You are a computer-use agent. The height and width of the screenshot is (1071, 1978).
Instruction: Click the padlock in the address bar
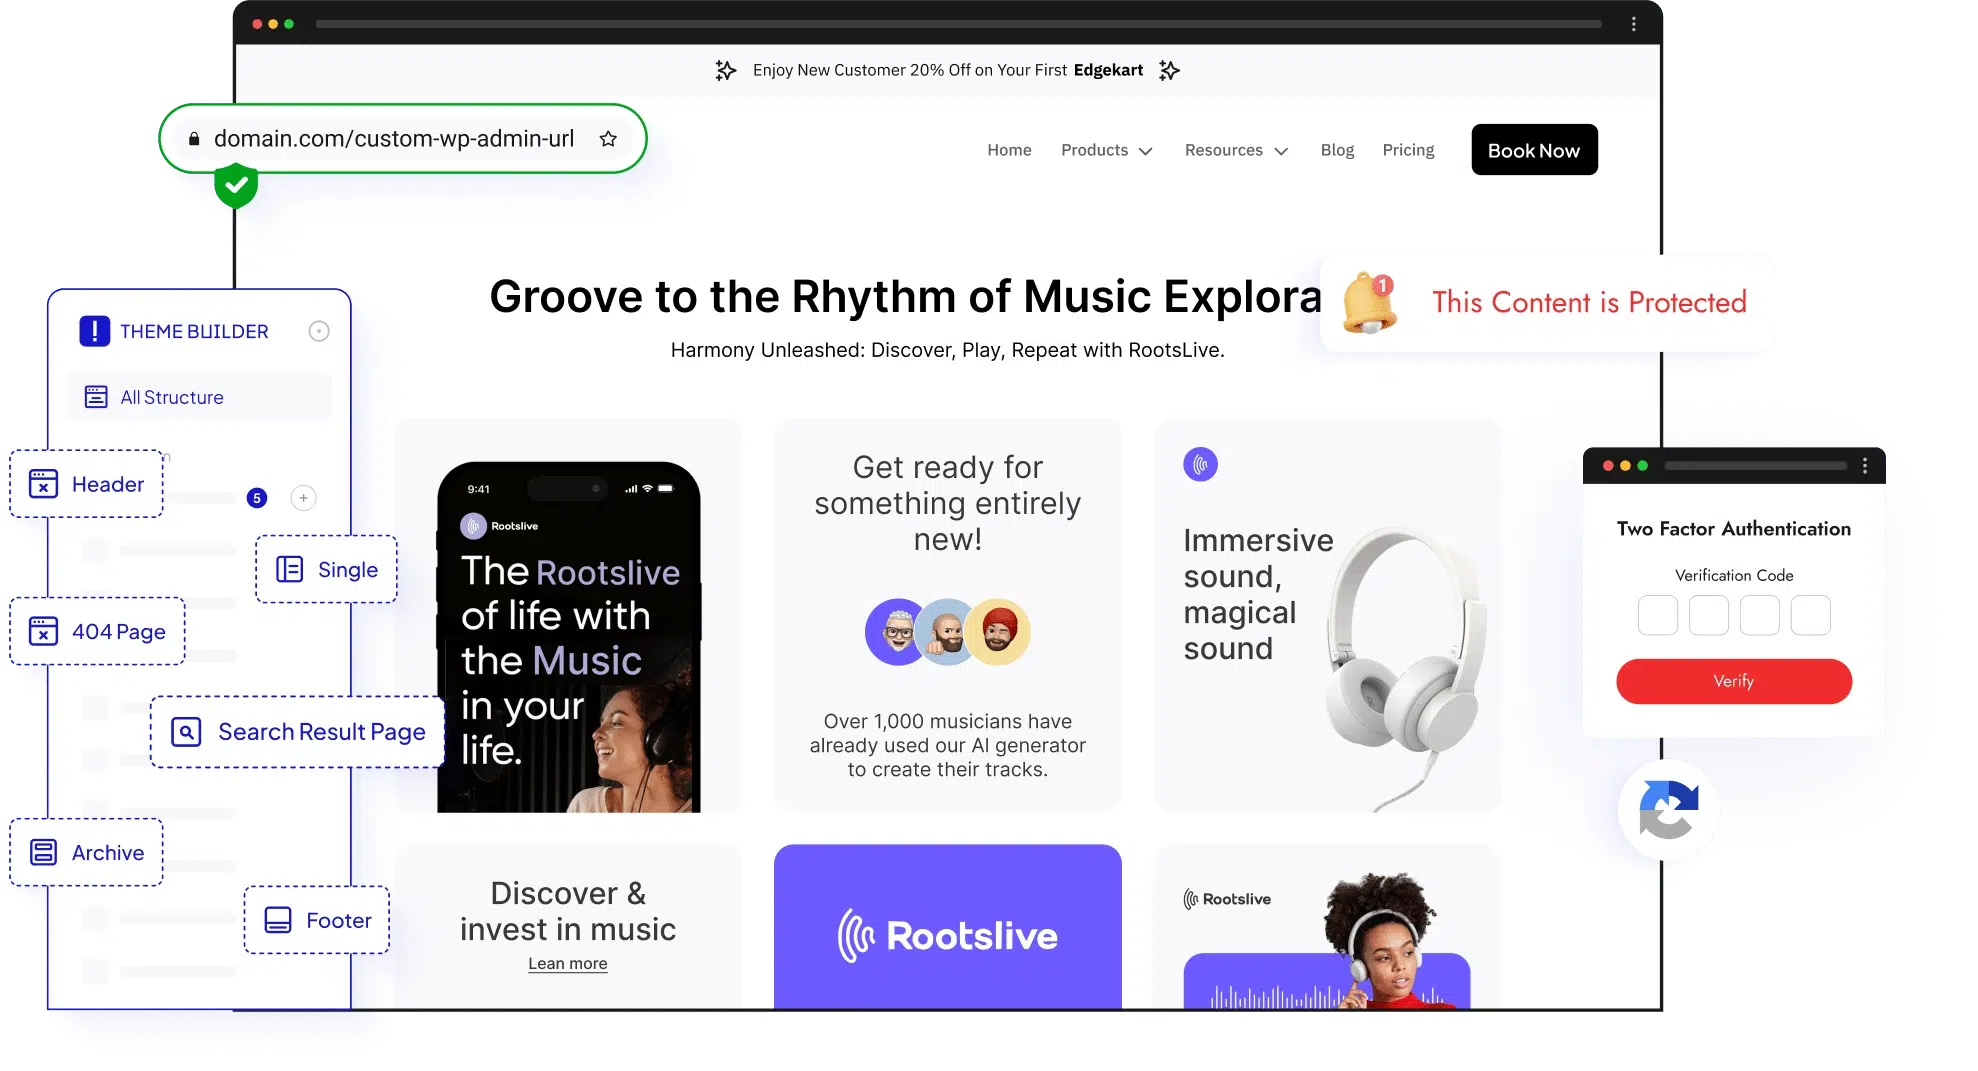(x=194, y=139)
